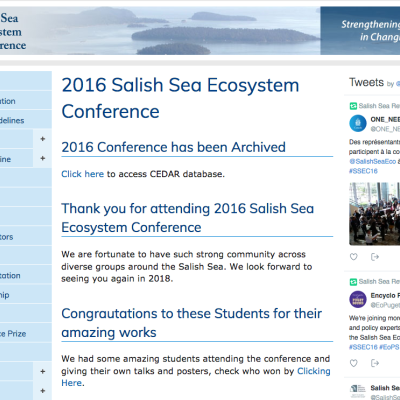The image size is (400, 400).
Task: Click the '@EoPuget' handle text
Action: (x=385, y=305)
